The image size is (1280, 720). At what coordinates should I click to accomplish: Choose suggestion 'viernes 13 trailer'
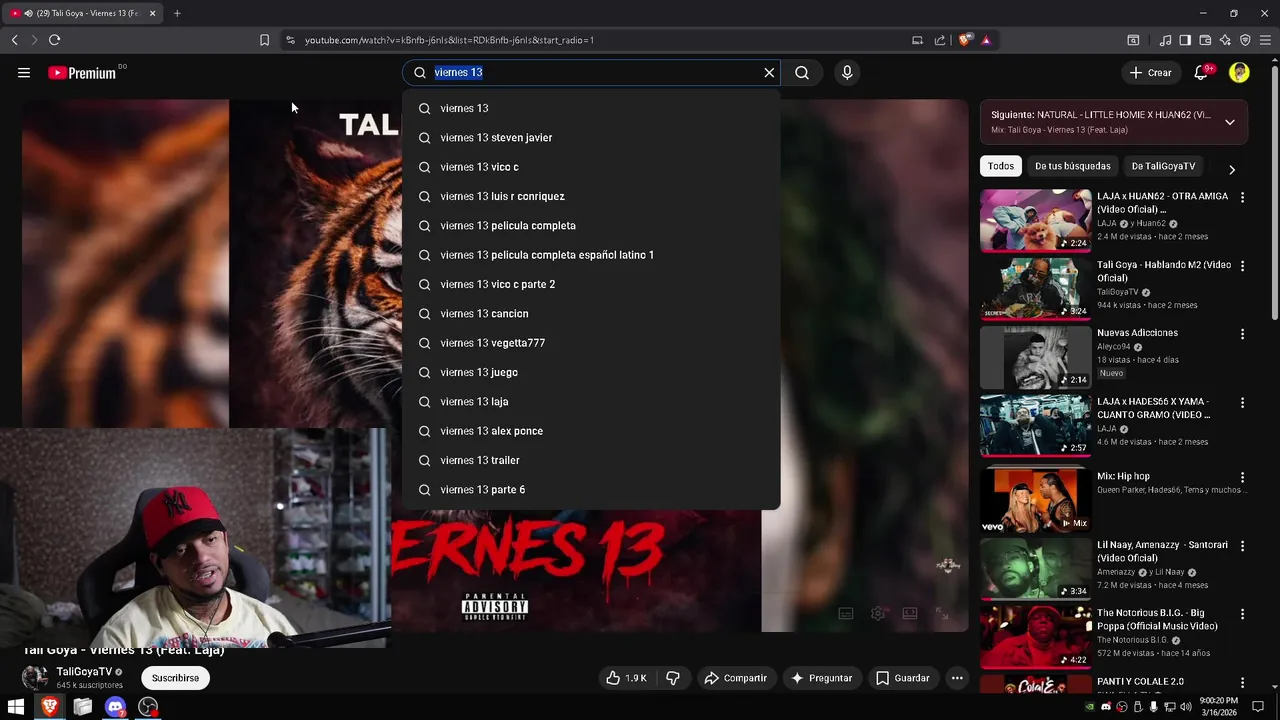tap(591, 460)
